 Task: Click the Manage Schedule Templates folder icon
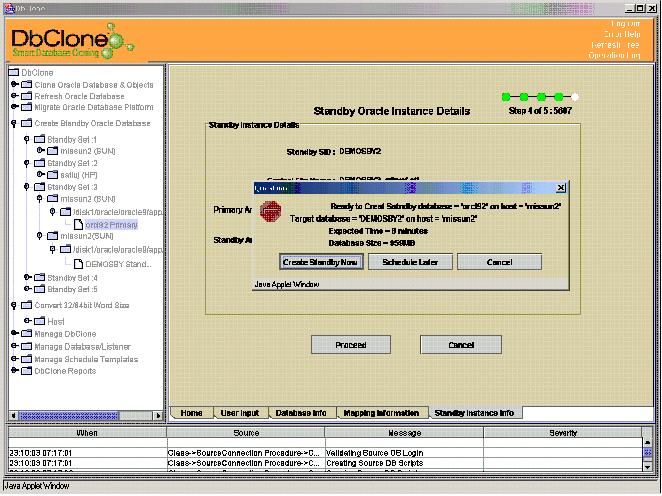tap(27, 359)
